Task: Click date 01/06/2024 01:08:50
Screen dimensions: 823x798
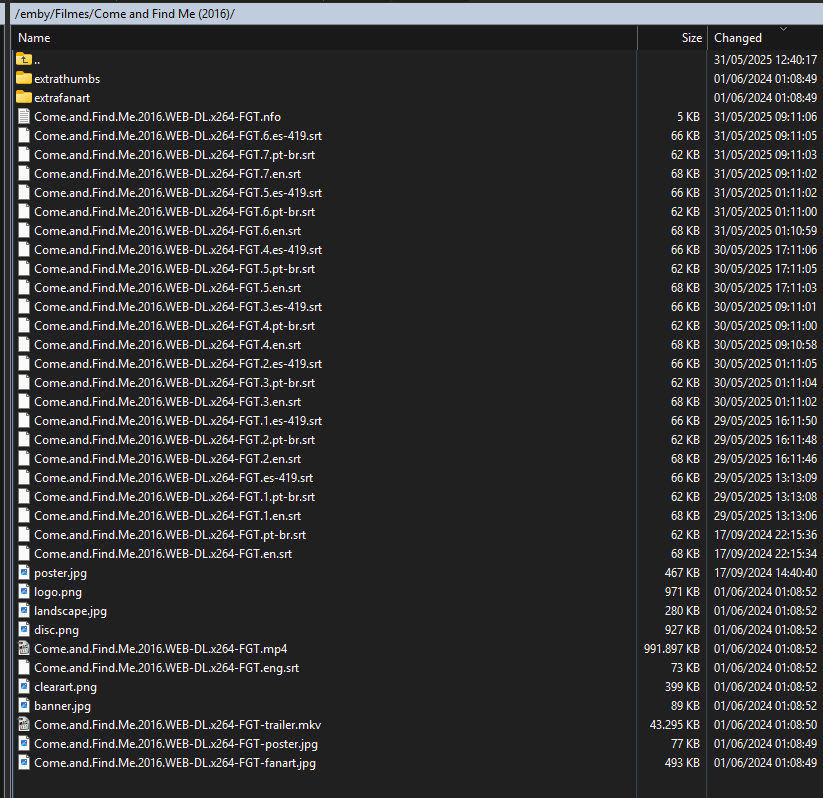Action: click(765, 724)
